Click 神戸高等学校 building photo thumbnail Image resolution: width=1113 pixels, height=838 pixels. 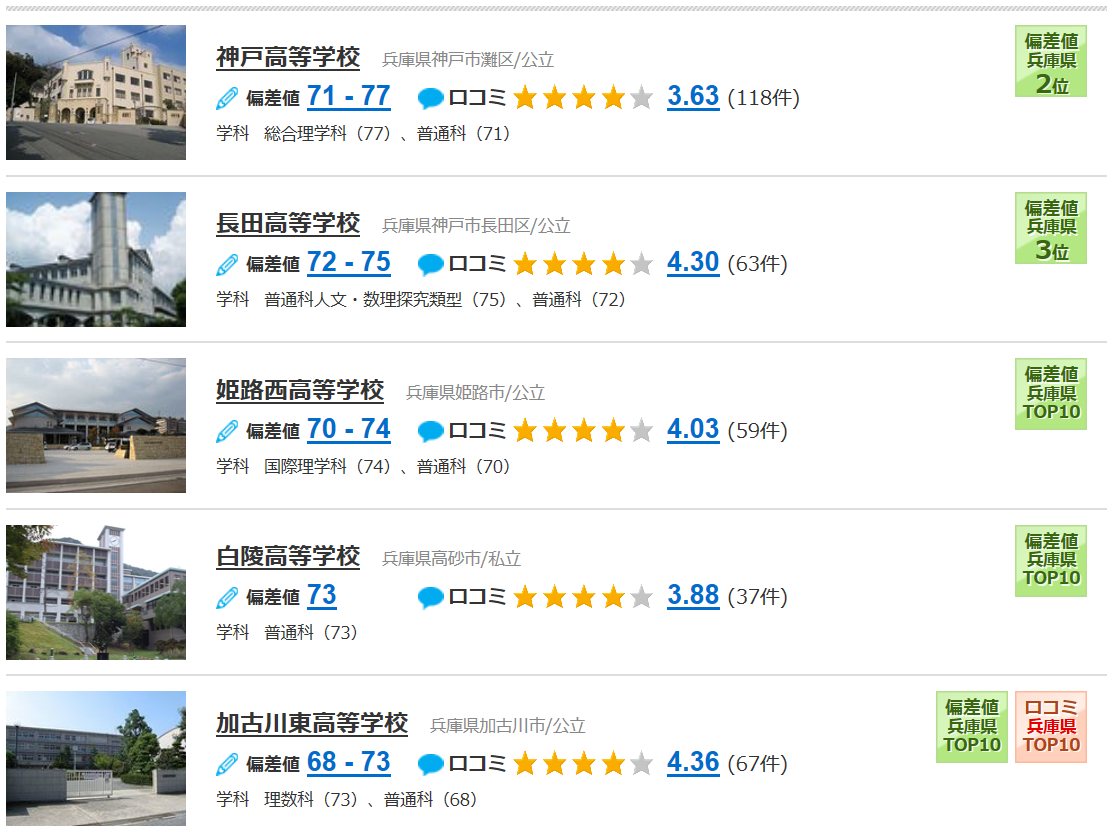click(96, 92)
